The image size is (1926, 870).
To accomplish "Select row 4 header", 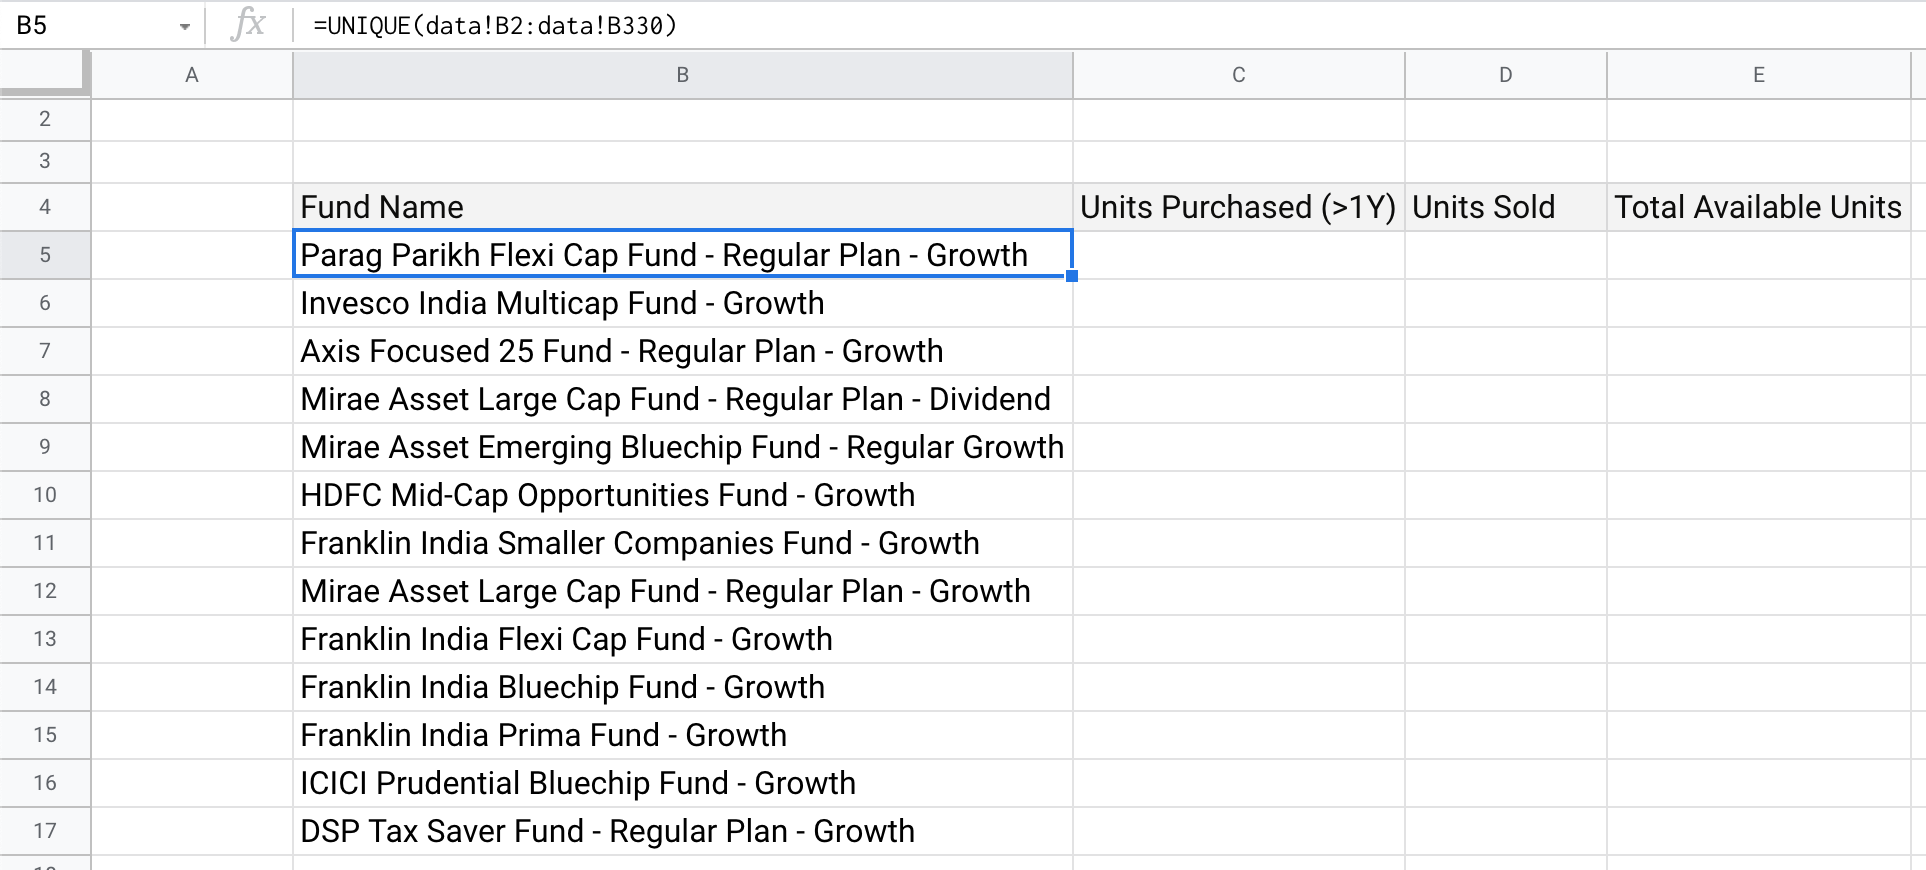I will 45,207.
